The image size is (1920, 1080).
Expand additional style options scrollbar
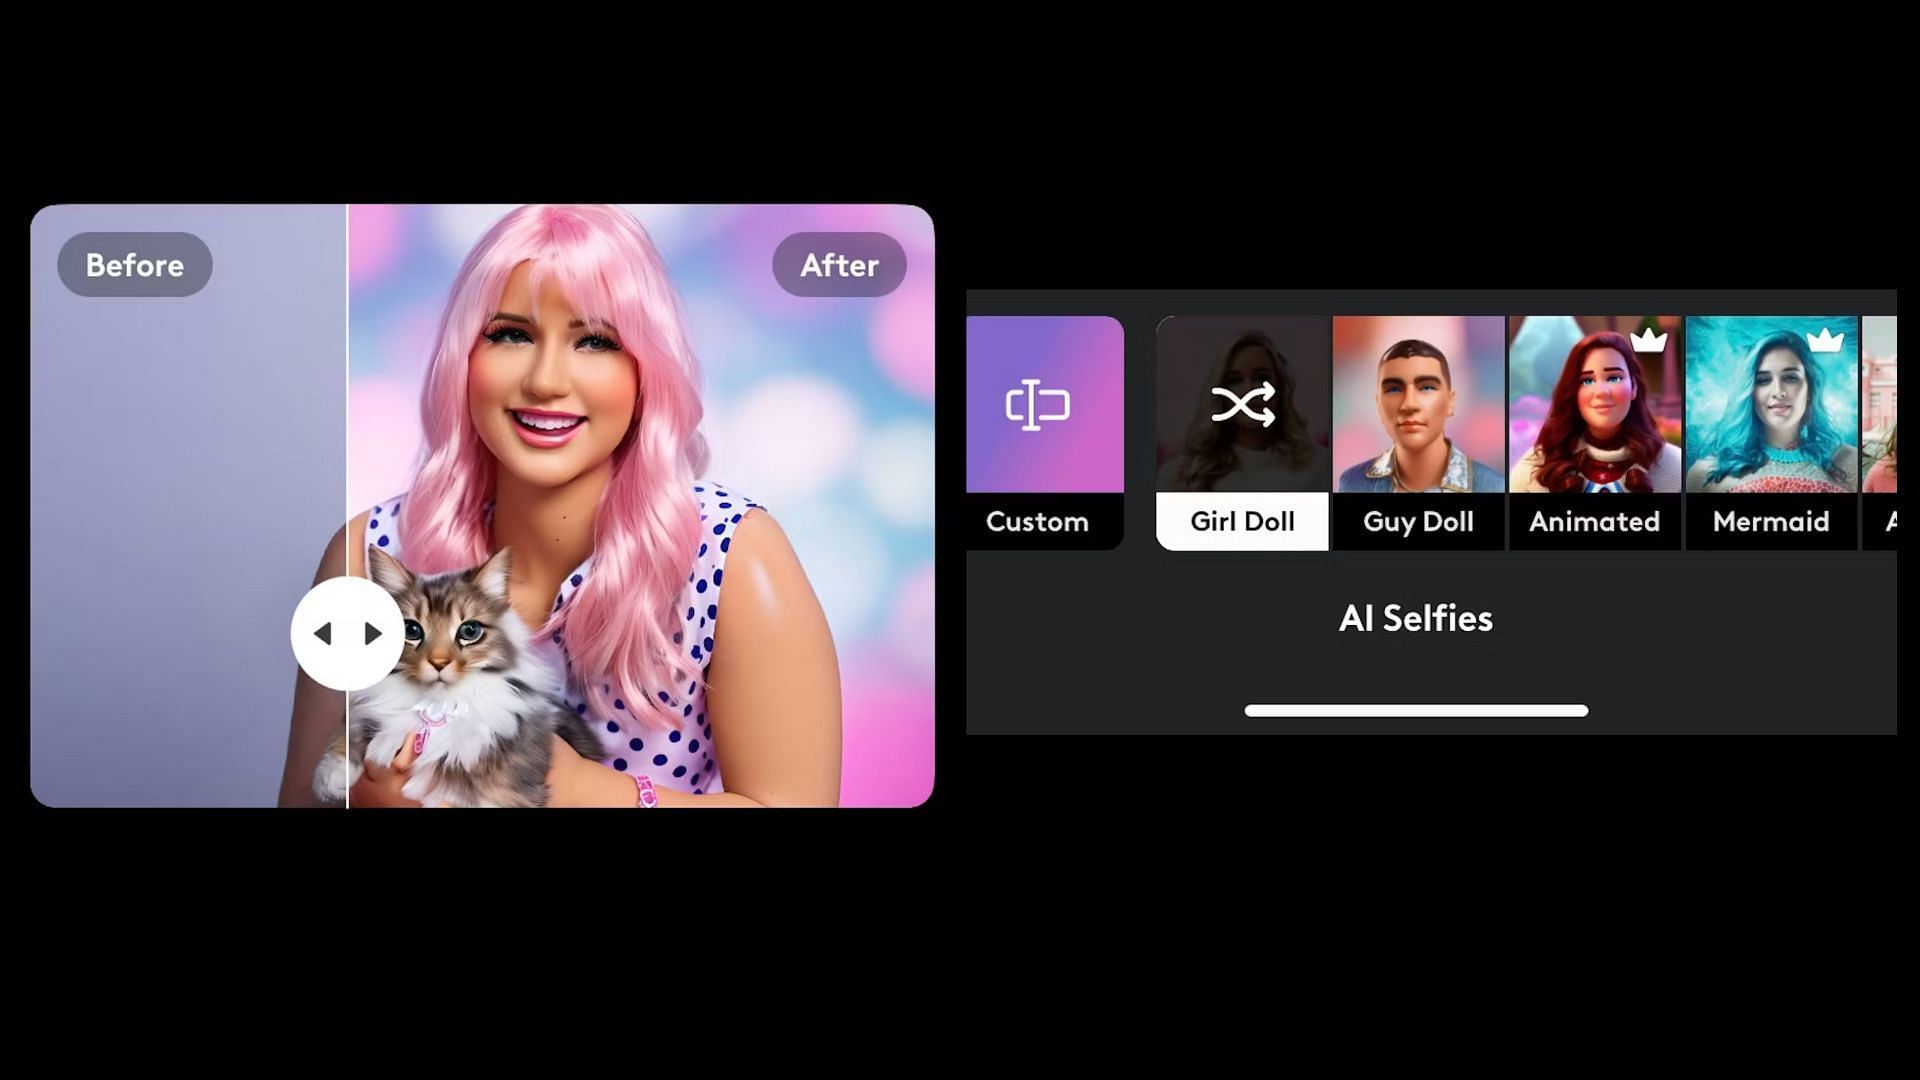coord(1416,709)
